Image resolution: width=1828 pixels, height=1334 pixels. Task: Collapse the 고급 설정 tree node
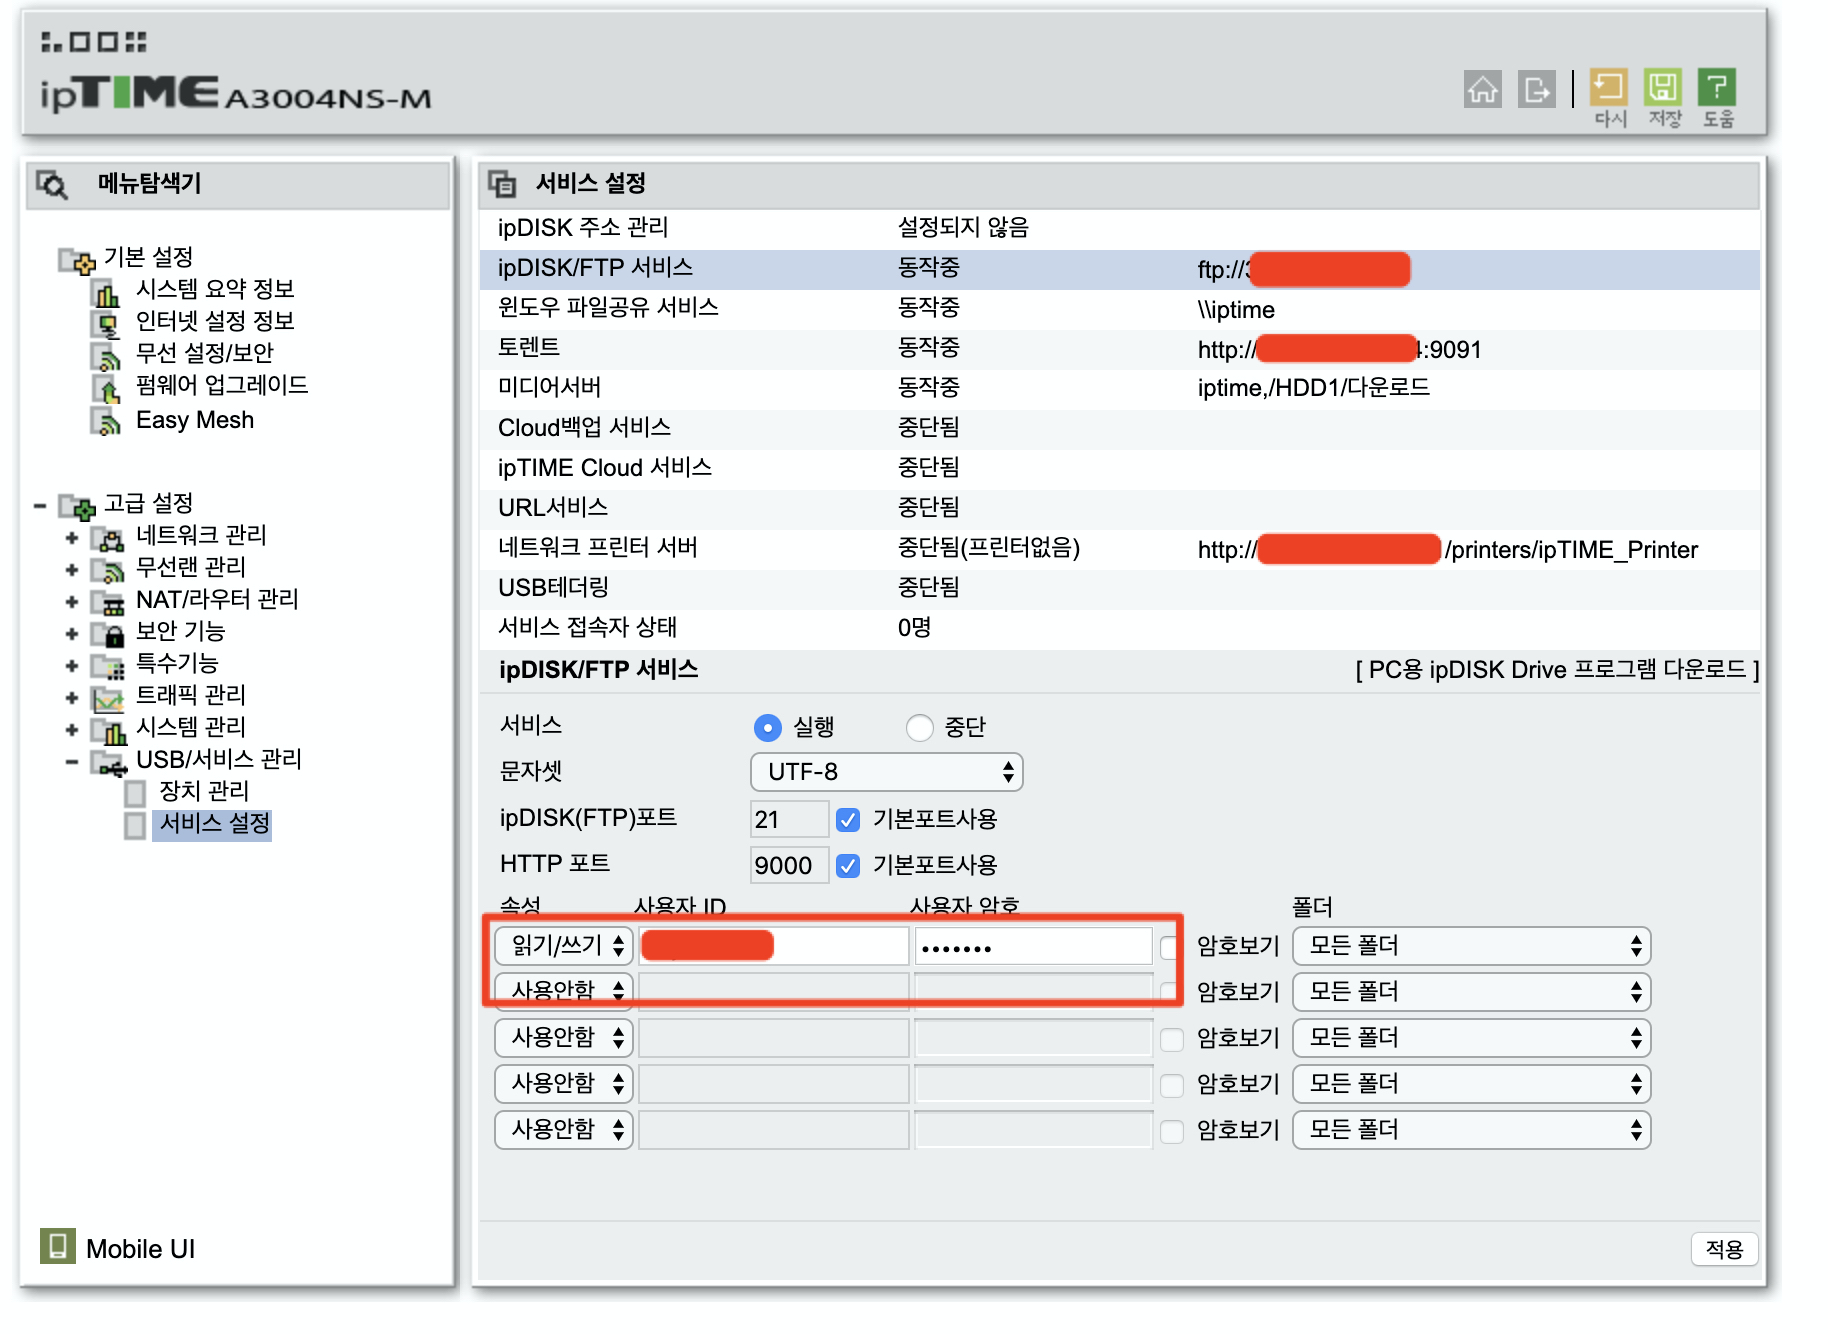click(40, 506)
